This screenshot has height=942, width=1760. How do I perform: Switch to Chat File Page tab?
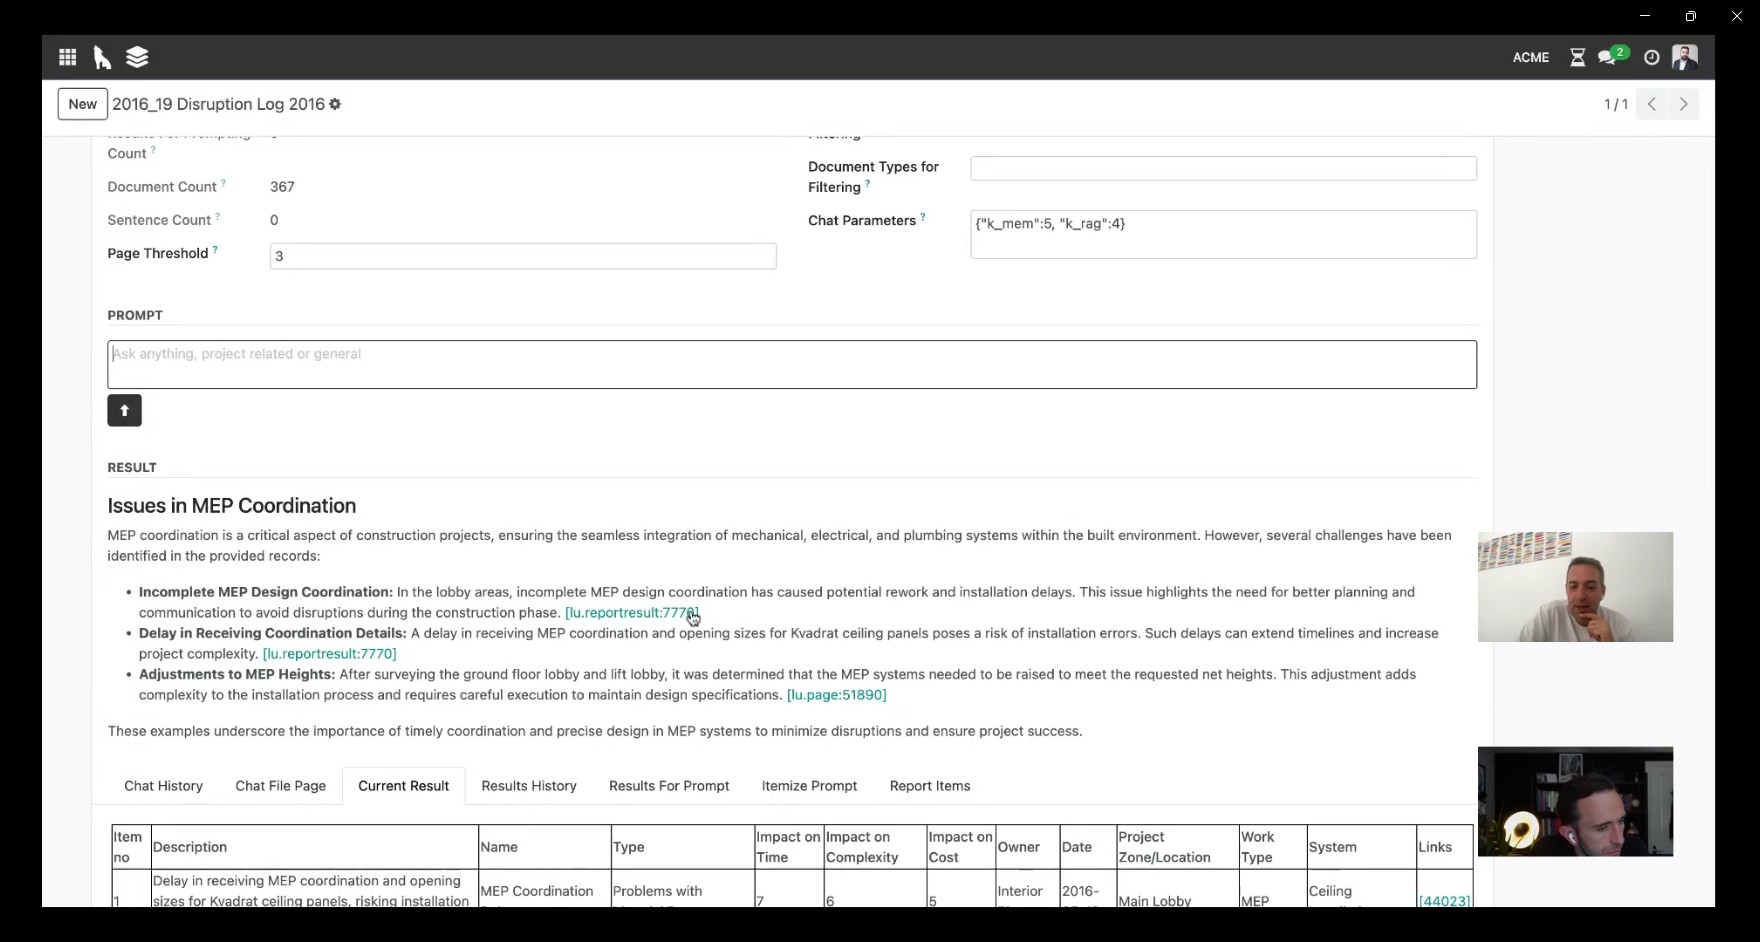point(280,786)
